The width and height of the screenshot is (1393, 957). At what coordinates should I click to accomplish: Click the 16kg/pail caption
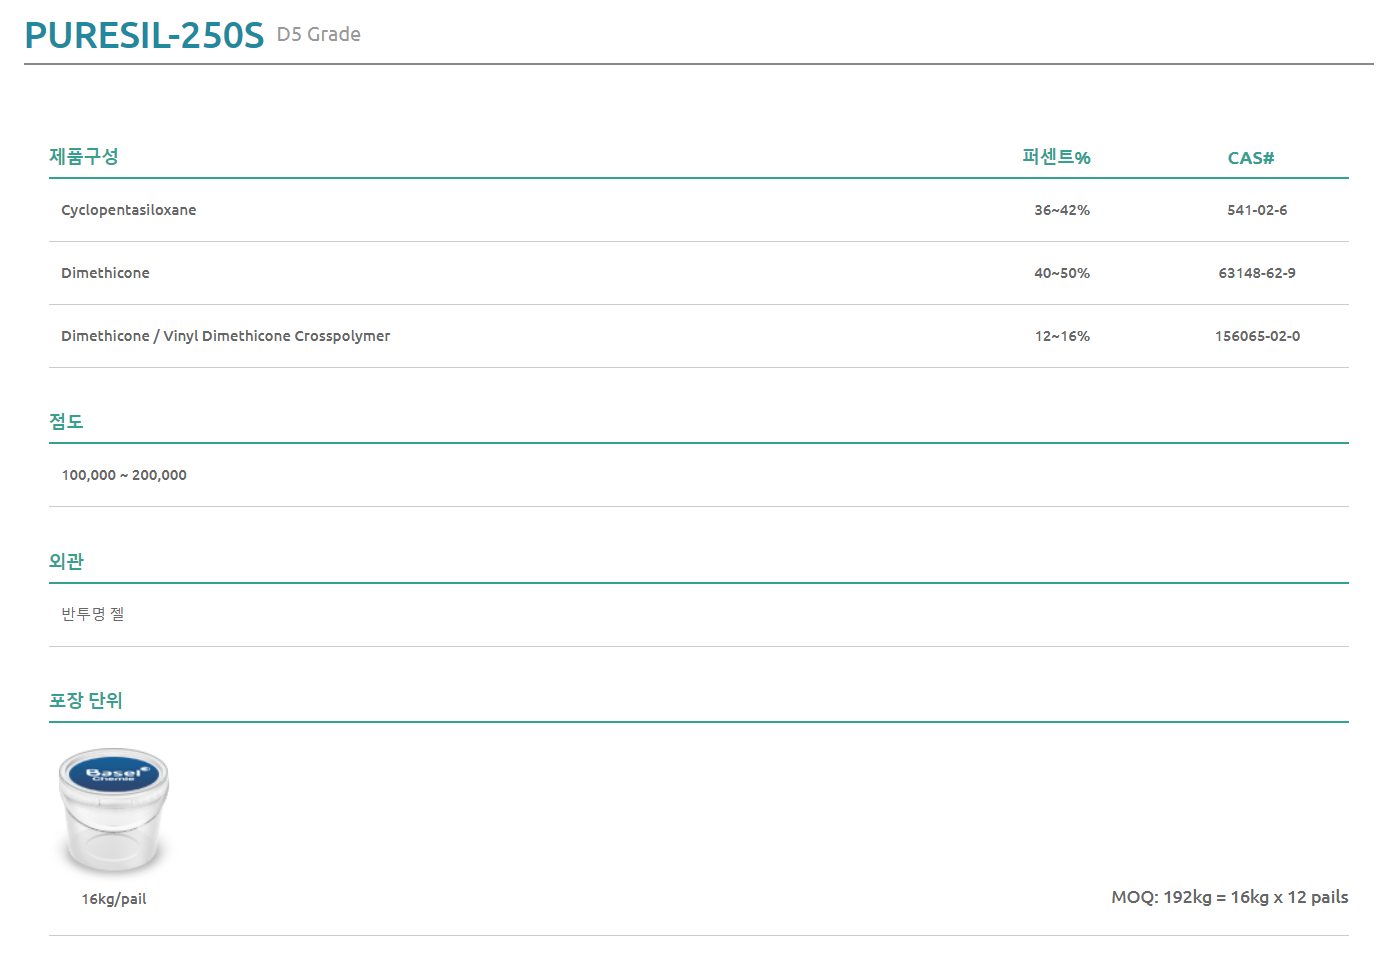point(114,899)
